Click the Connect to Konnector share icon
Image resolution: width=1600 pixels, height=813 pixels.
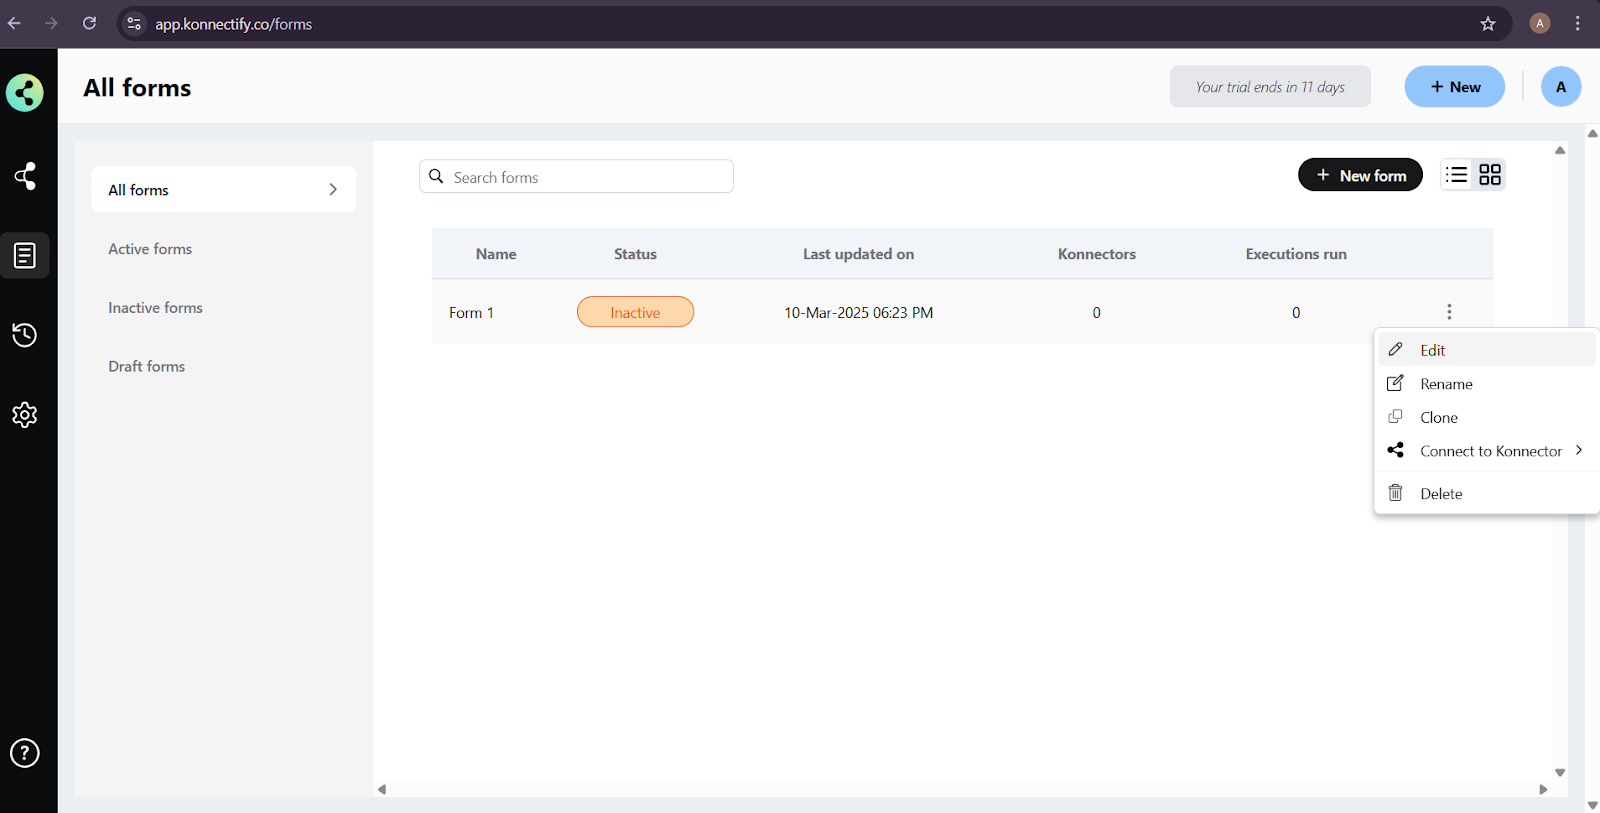[1396, 450]
